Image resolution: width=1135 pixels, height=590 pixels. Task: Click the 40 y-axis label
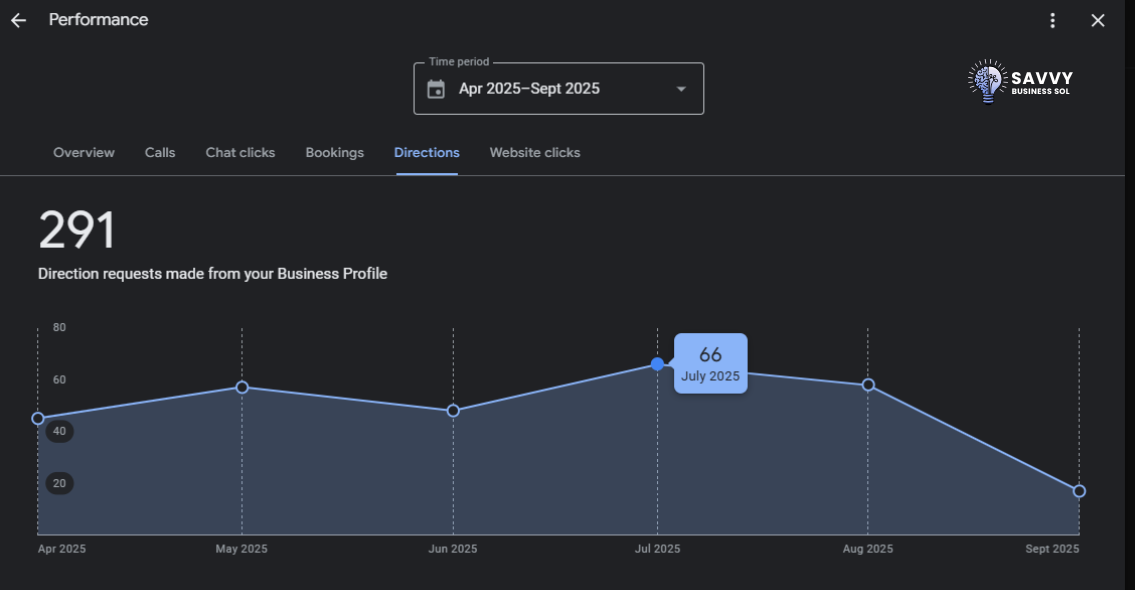59,431
